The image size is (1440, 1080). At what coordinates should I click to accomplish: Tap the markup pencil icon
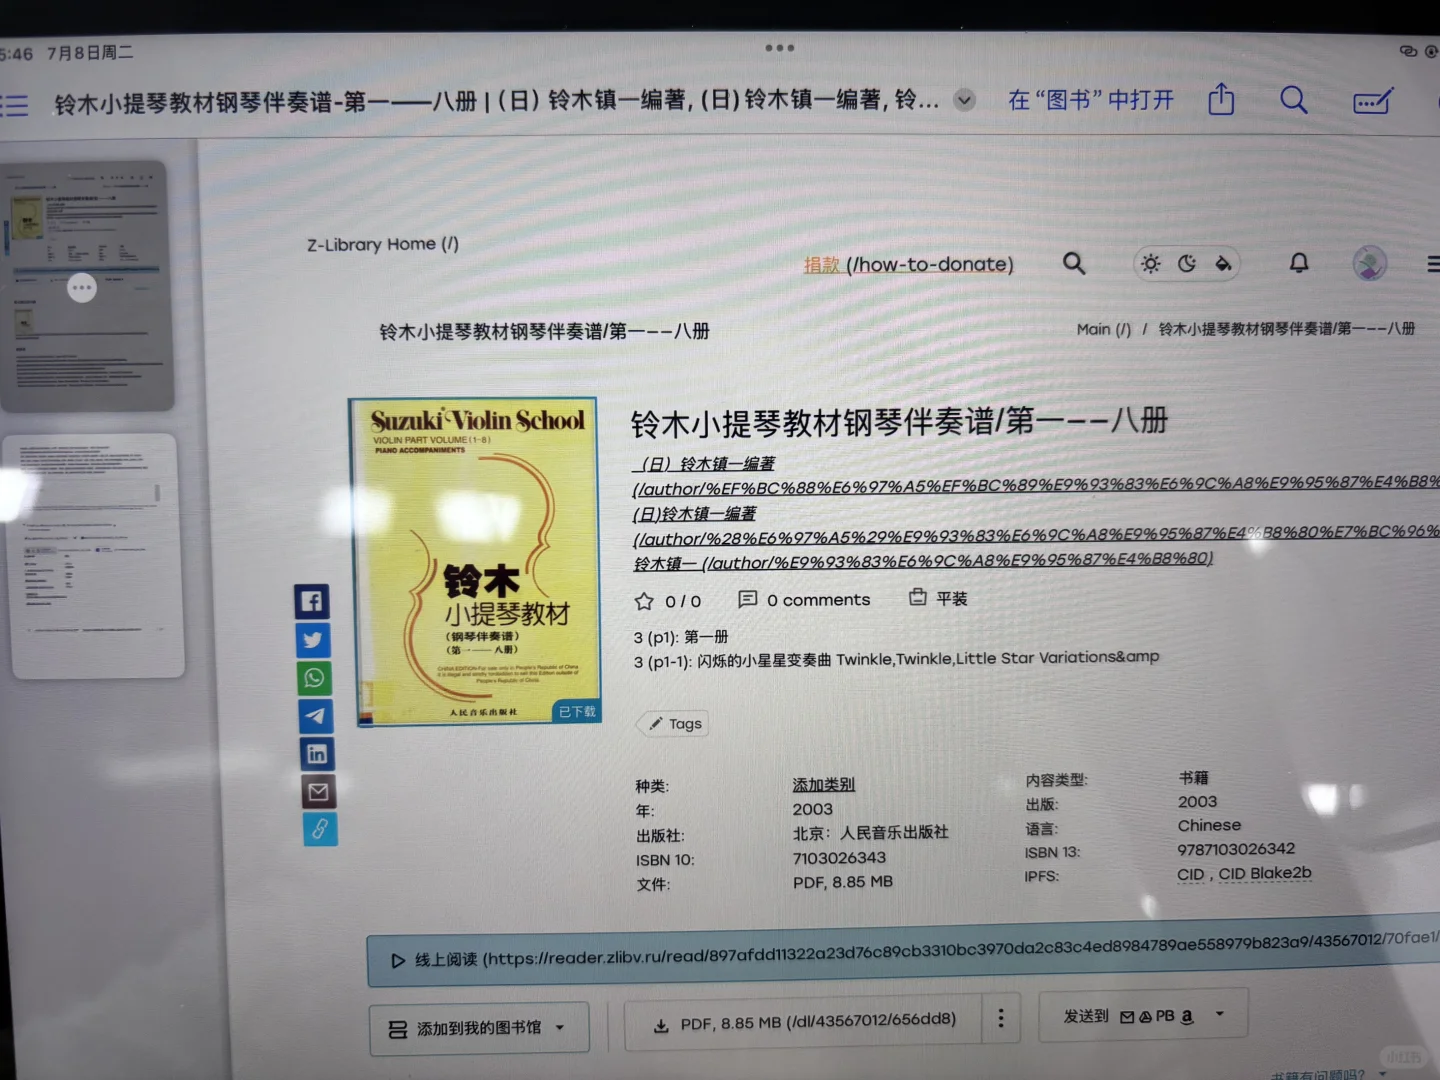click(x=1373, y=101)
